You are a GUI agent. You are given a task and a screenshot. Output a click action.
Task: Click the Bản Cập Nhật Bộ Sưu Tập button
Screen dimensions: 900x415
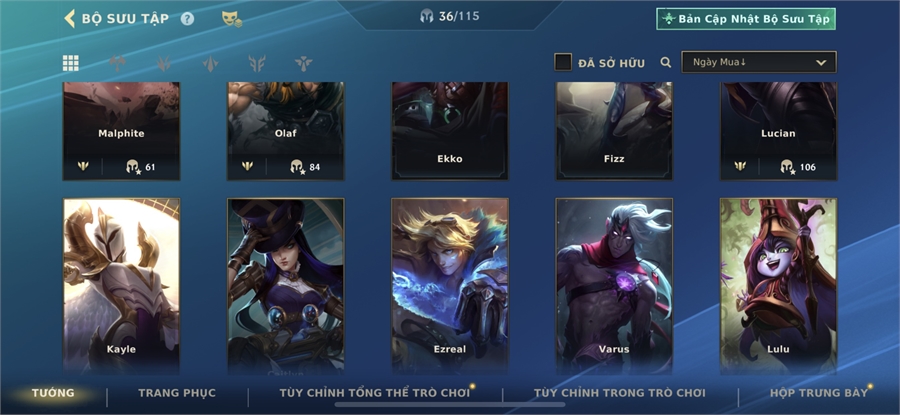click(746, 18)
